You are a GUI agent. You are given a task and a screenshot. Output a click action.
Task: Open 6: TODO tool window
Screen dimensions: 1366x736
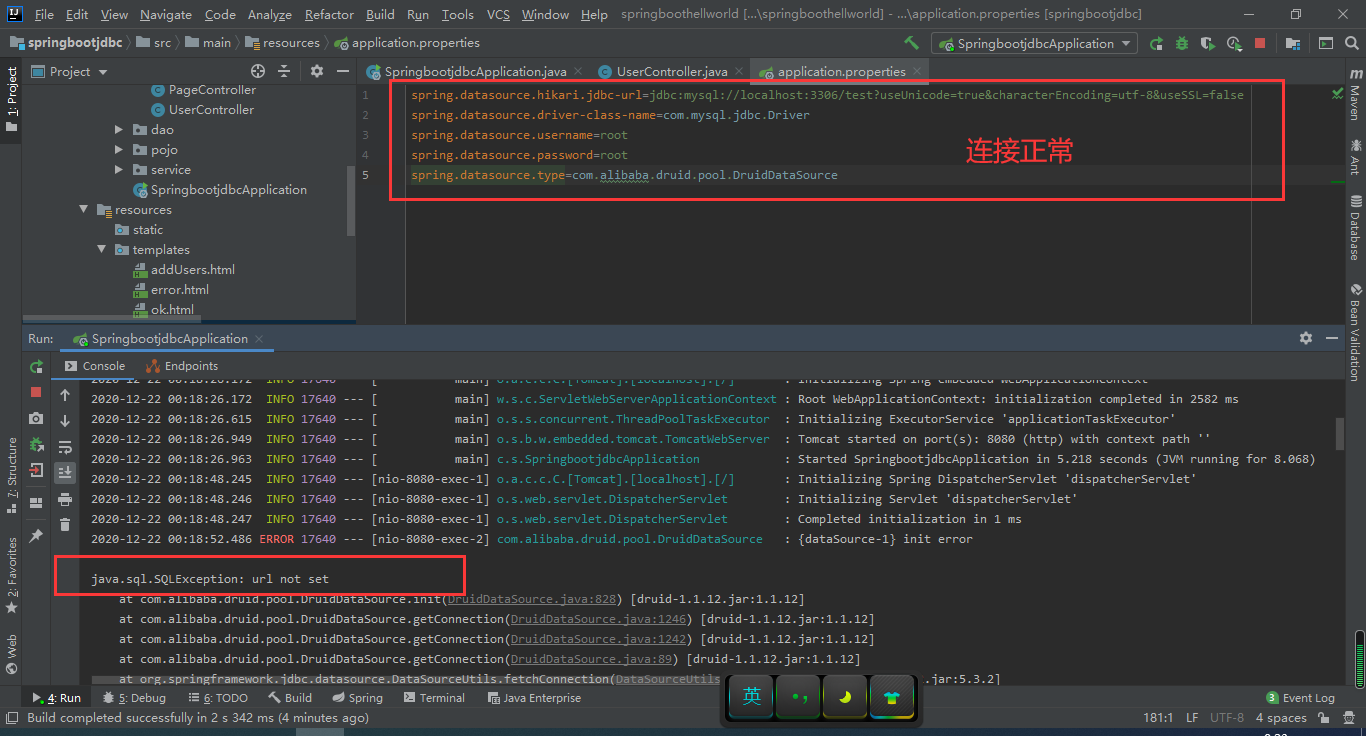coord(218,698)
